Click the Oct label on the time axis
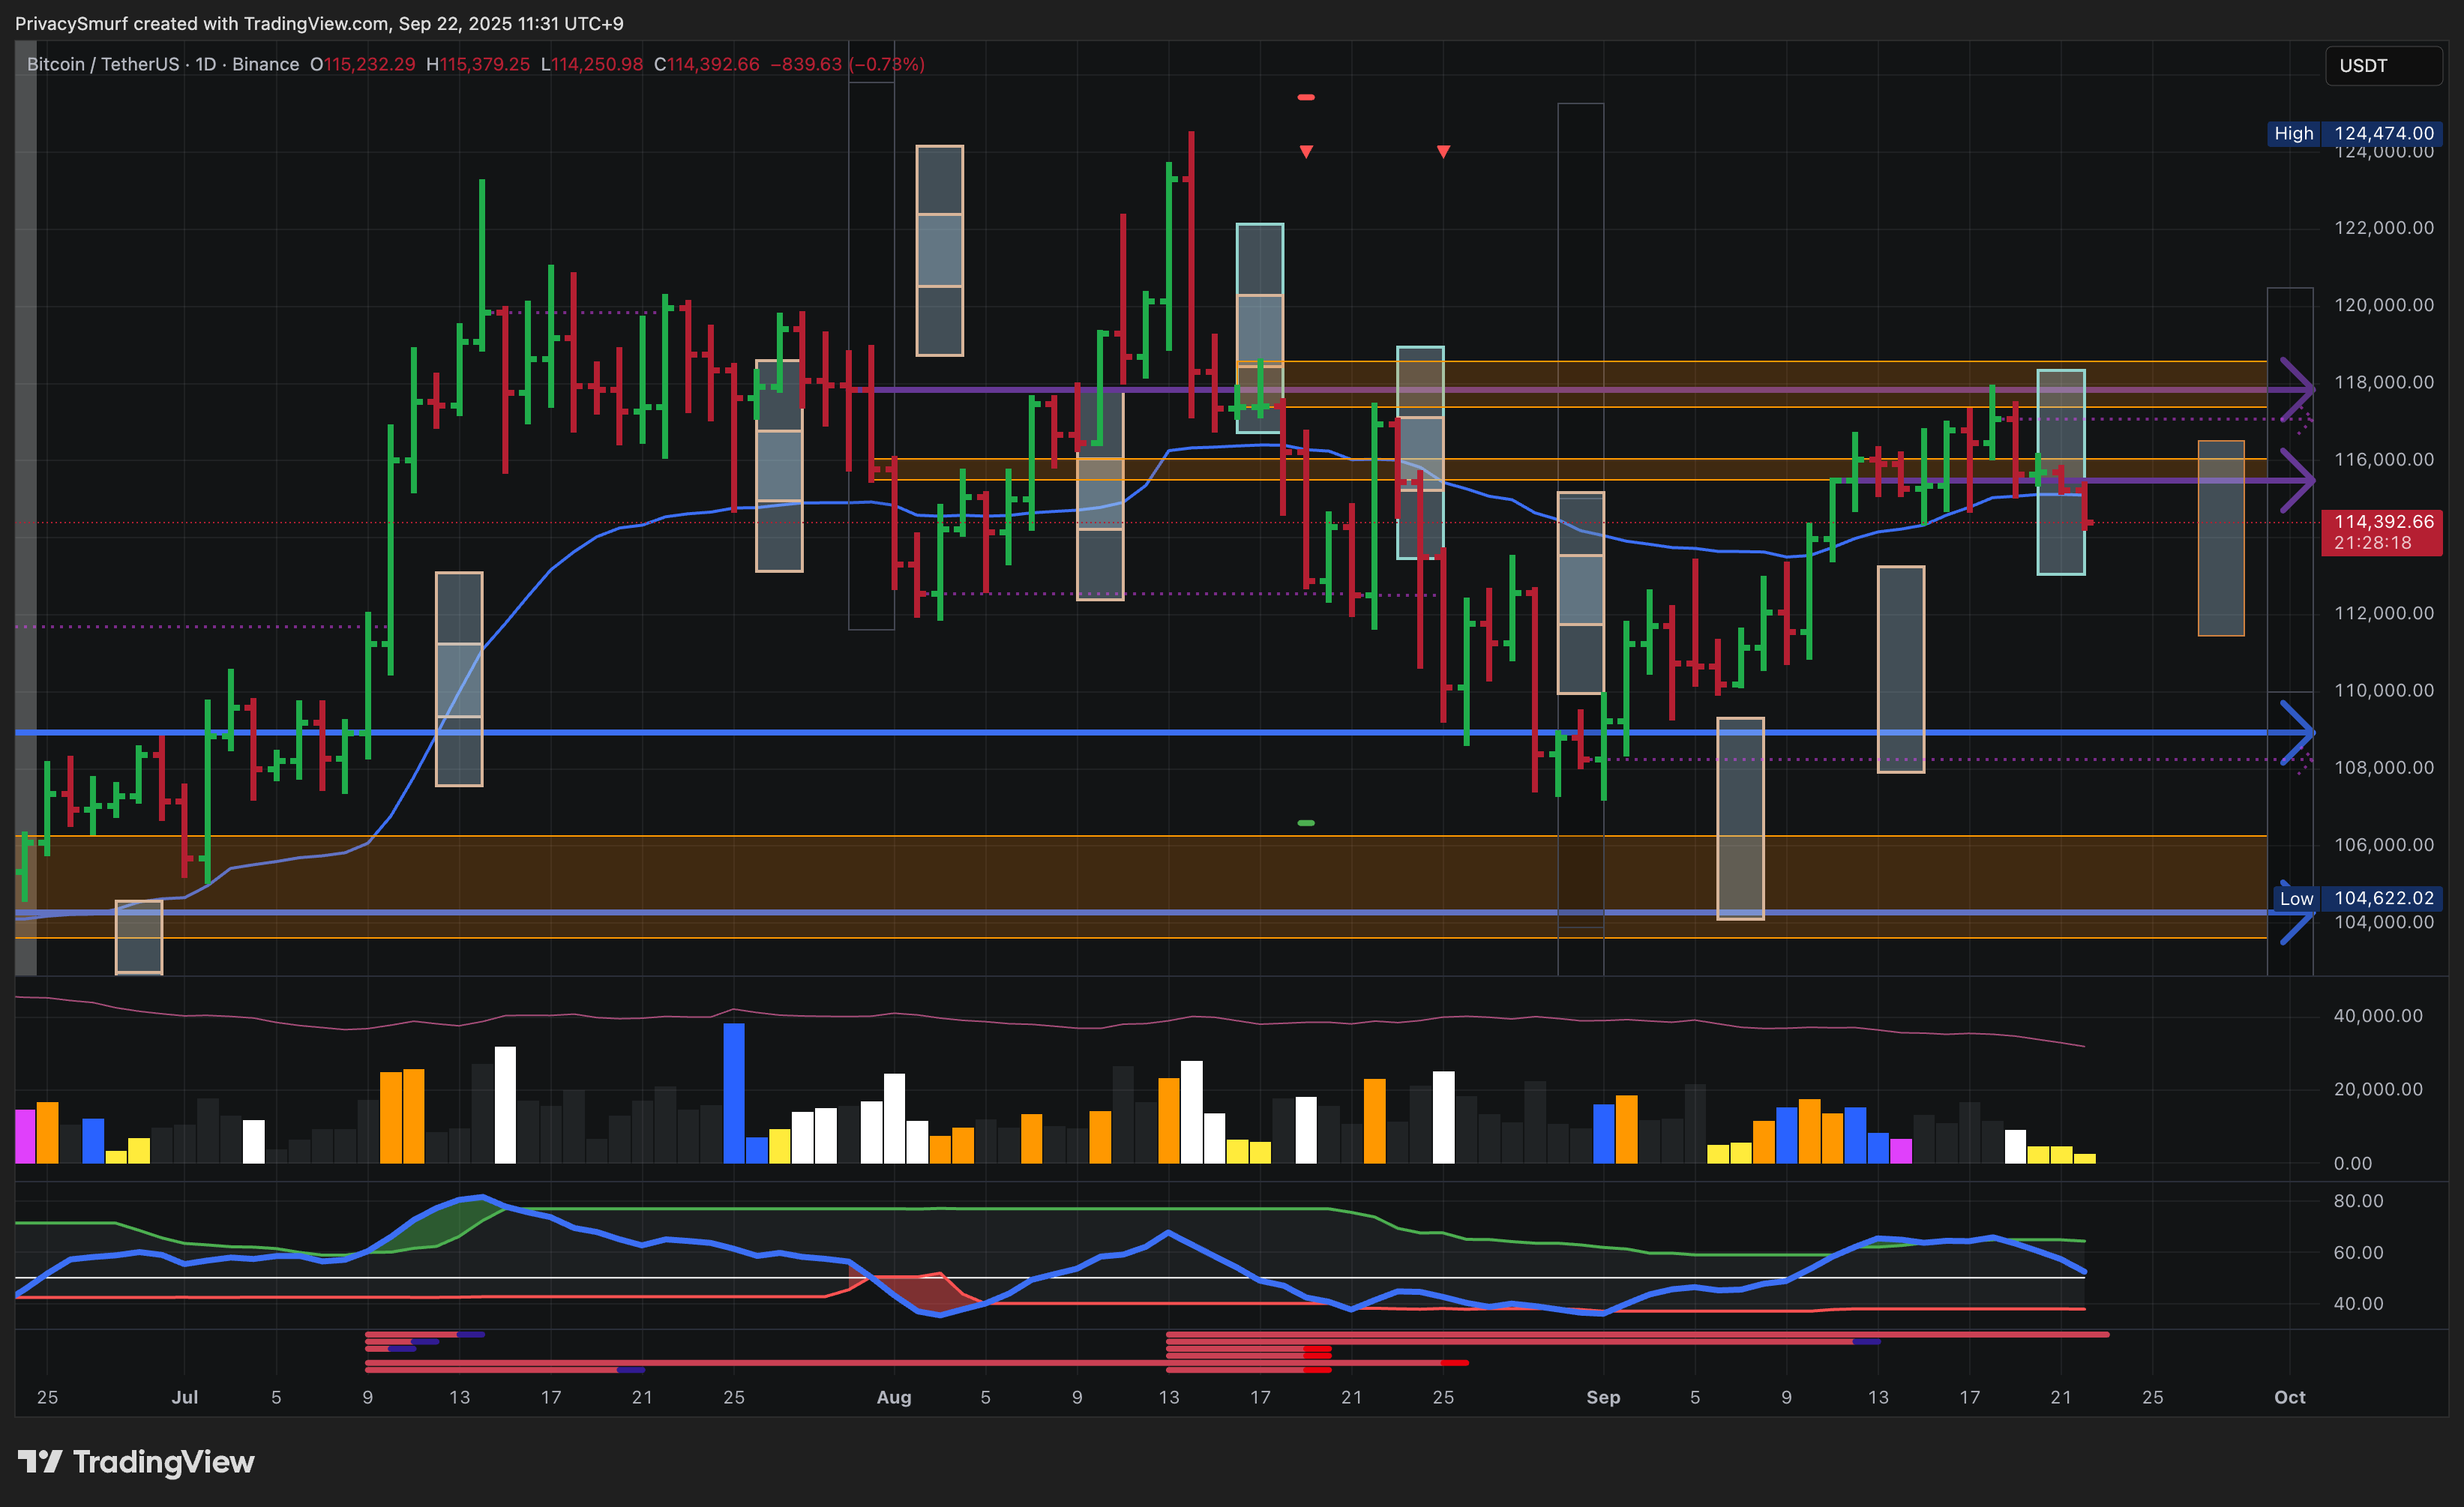This screenshot has height=1507, width=2464. click(x=2289, y=1397)
